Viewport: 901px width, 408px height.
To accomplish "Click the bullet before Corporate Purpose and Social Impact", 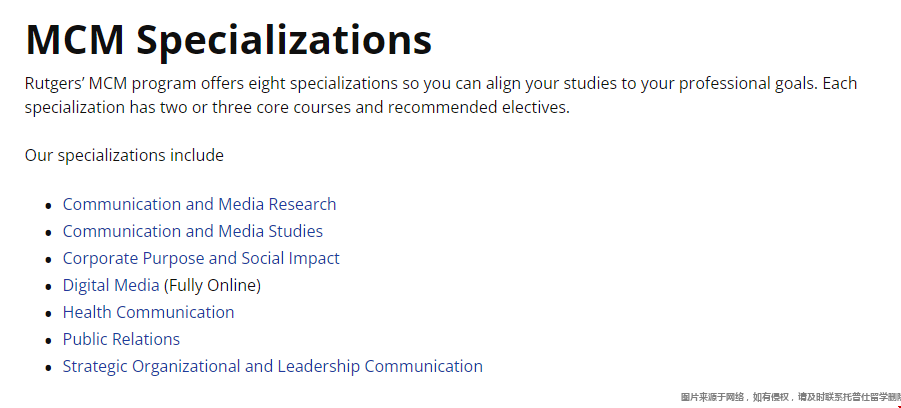I will (49, 260).
